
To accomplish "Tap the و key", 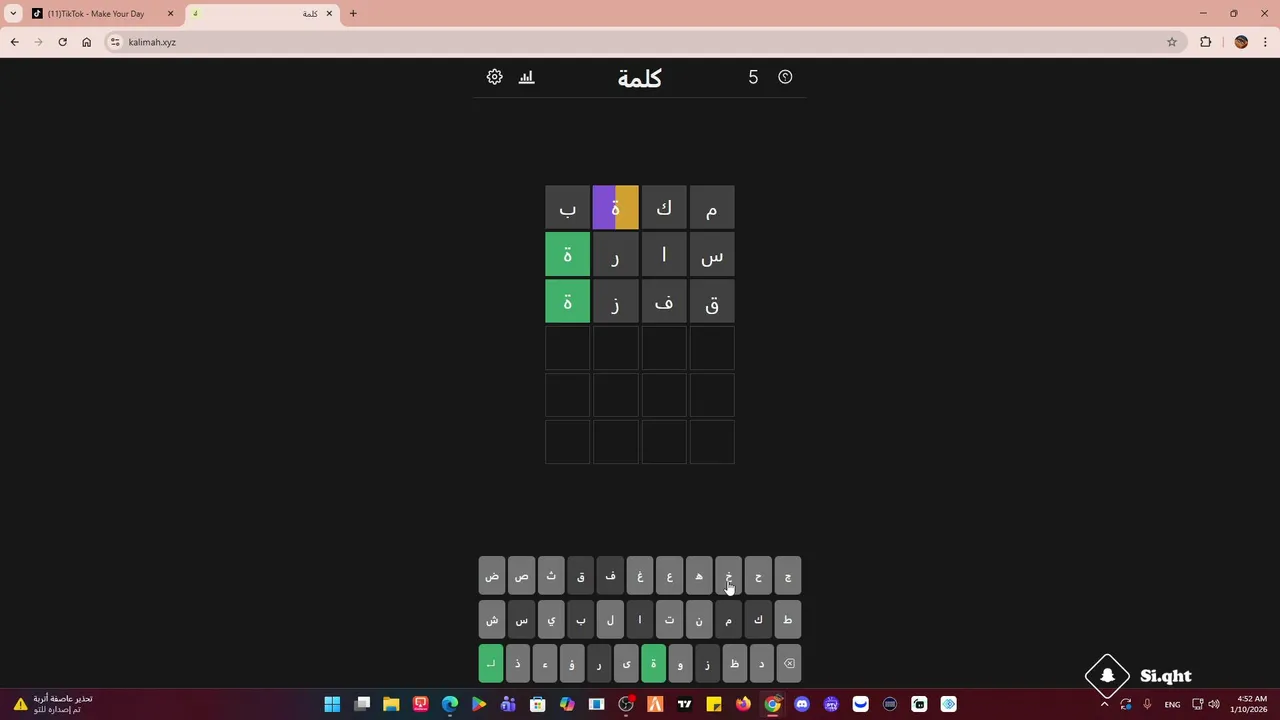I will pos(680,664).
